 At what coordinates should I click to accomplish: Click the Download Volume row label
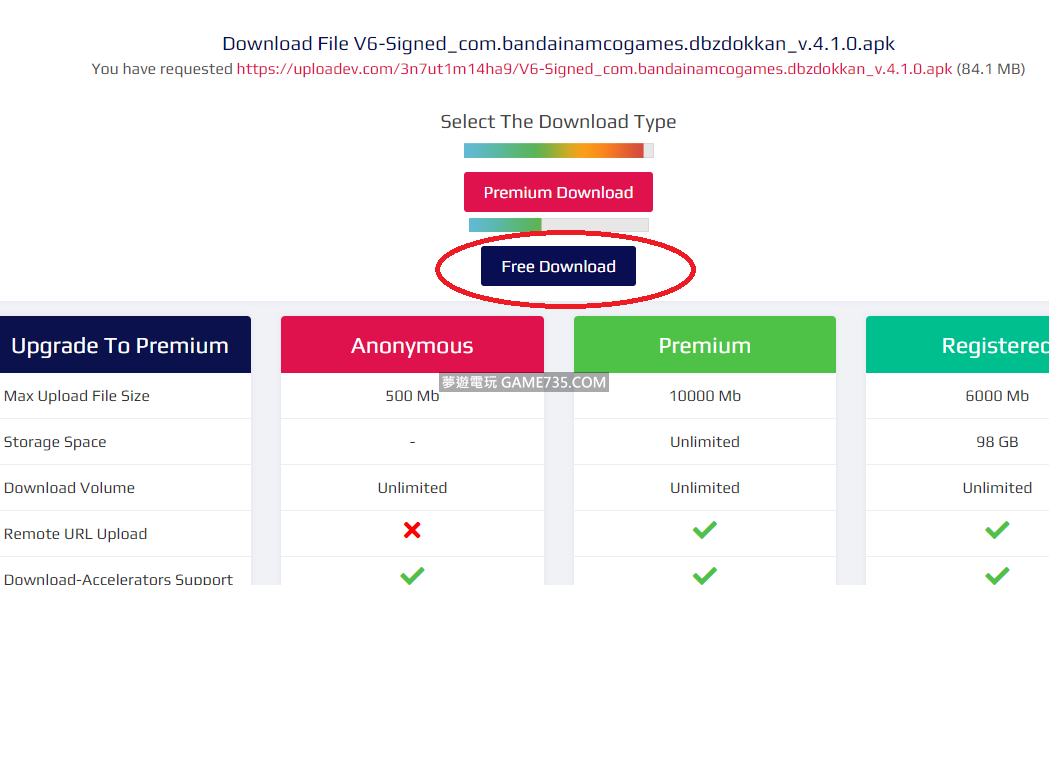69,488
